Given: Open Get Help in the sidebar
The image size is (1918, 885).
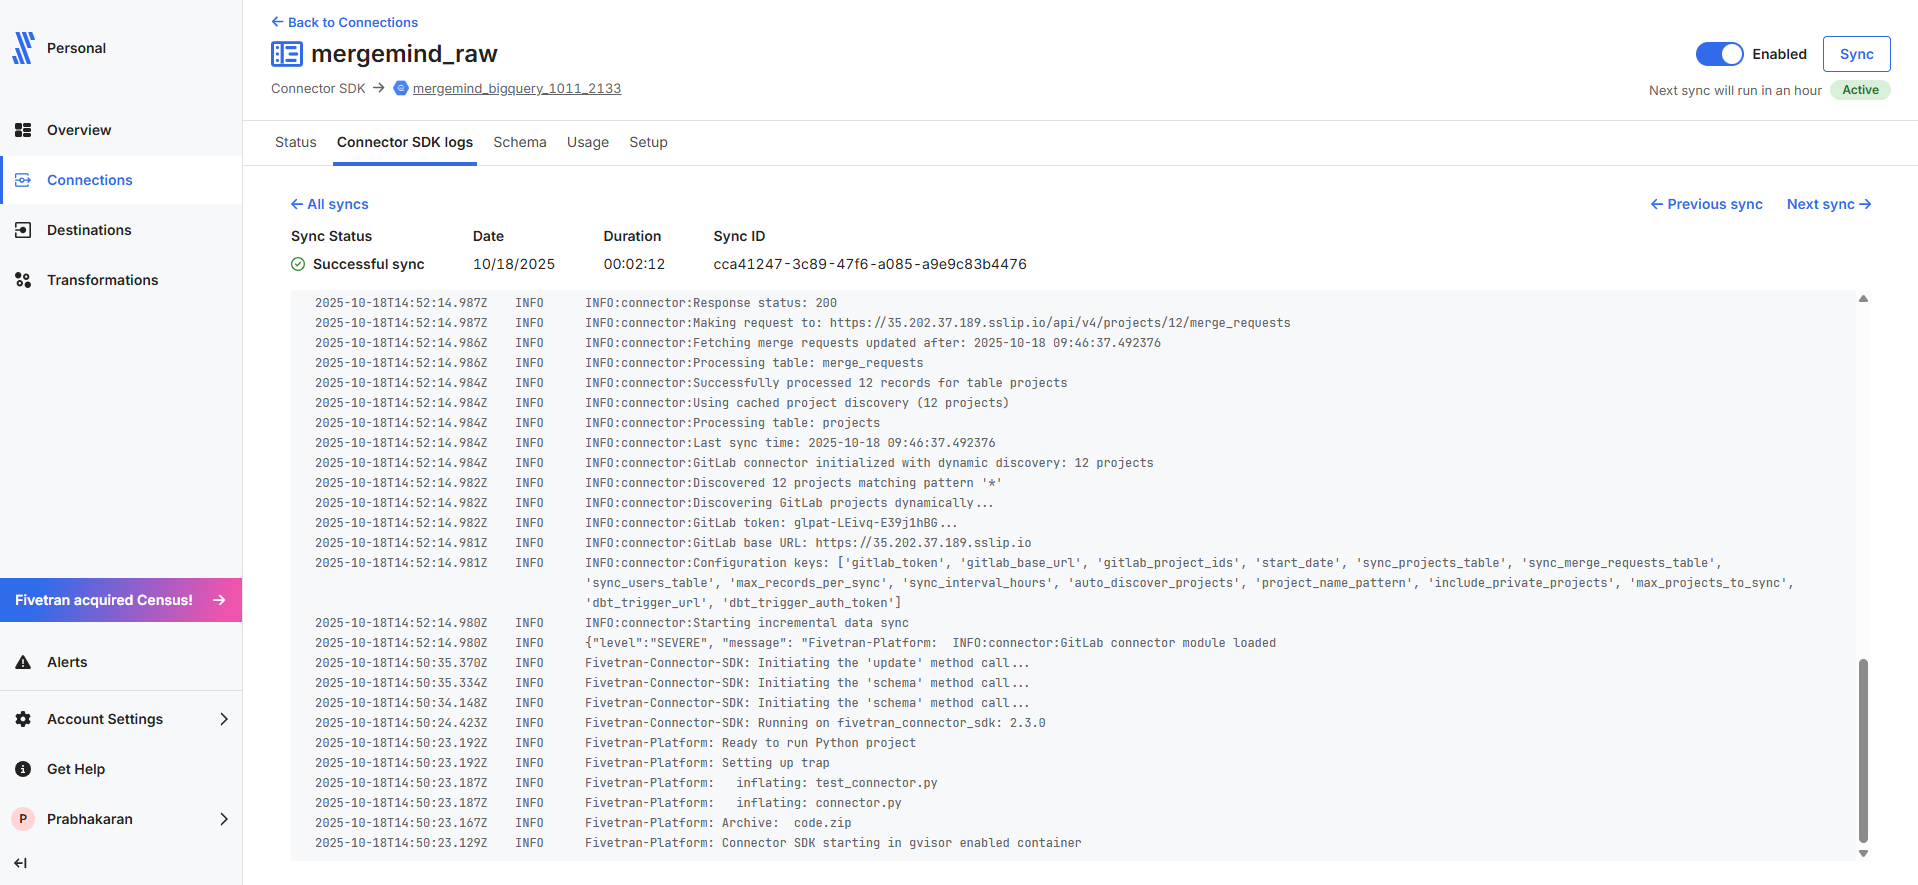Looking at the screenshot, I should click(x=121, y=769).
